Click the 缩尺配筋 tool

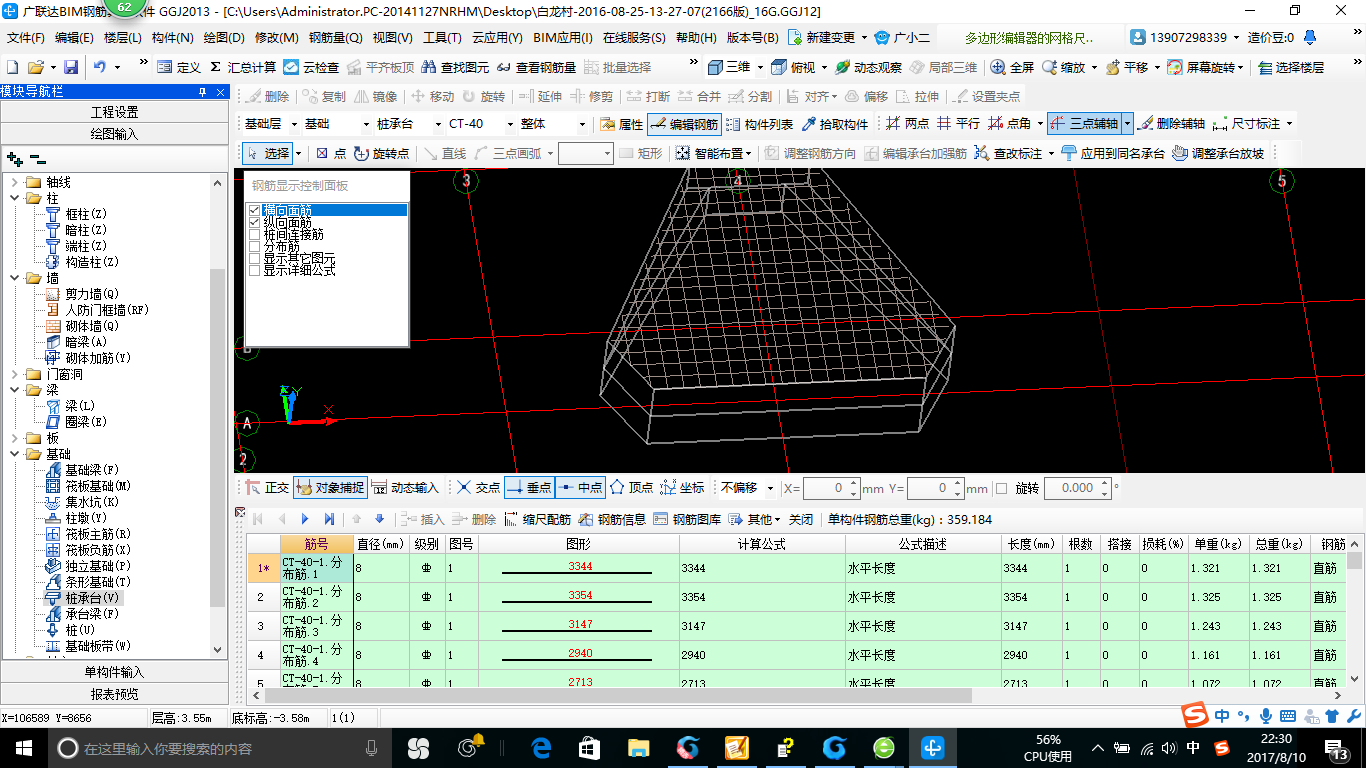(538, 519)
